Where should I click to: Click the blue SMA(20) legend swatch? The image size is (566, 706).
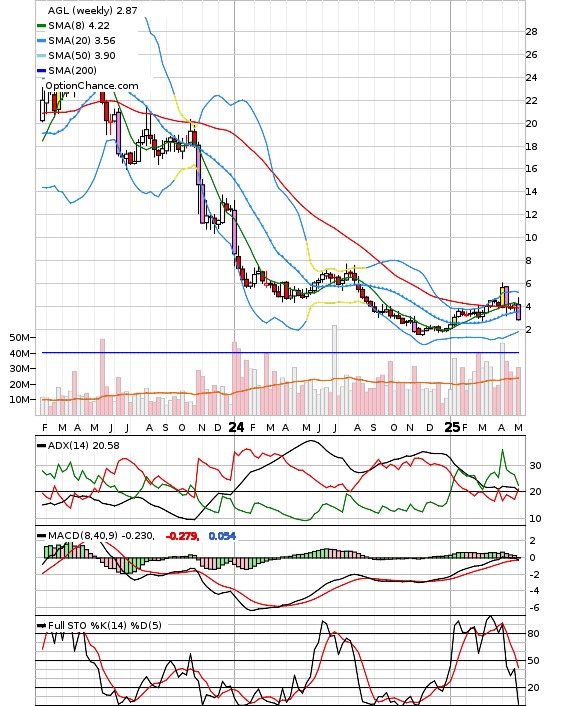point(41,41)
